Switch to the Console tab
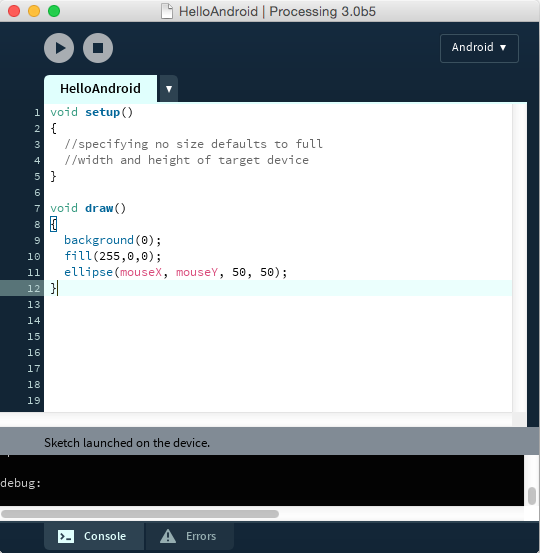The width and height of the screenshot is (540, 553). tap(94, 536)
